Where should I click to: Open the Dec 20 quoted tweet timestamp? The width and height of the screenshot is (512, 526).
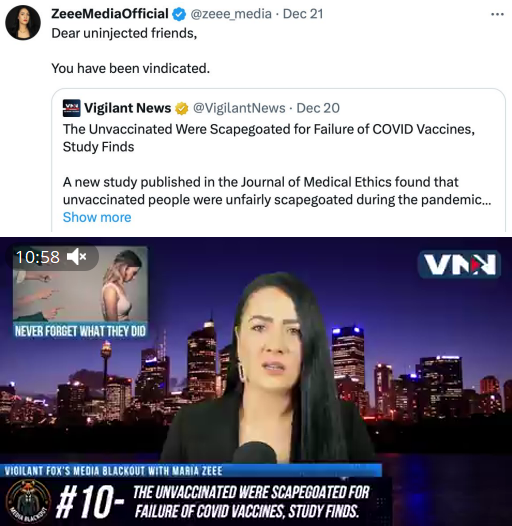click(x=318, y=108)
